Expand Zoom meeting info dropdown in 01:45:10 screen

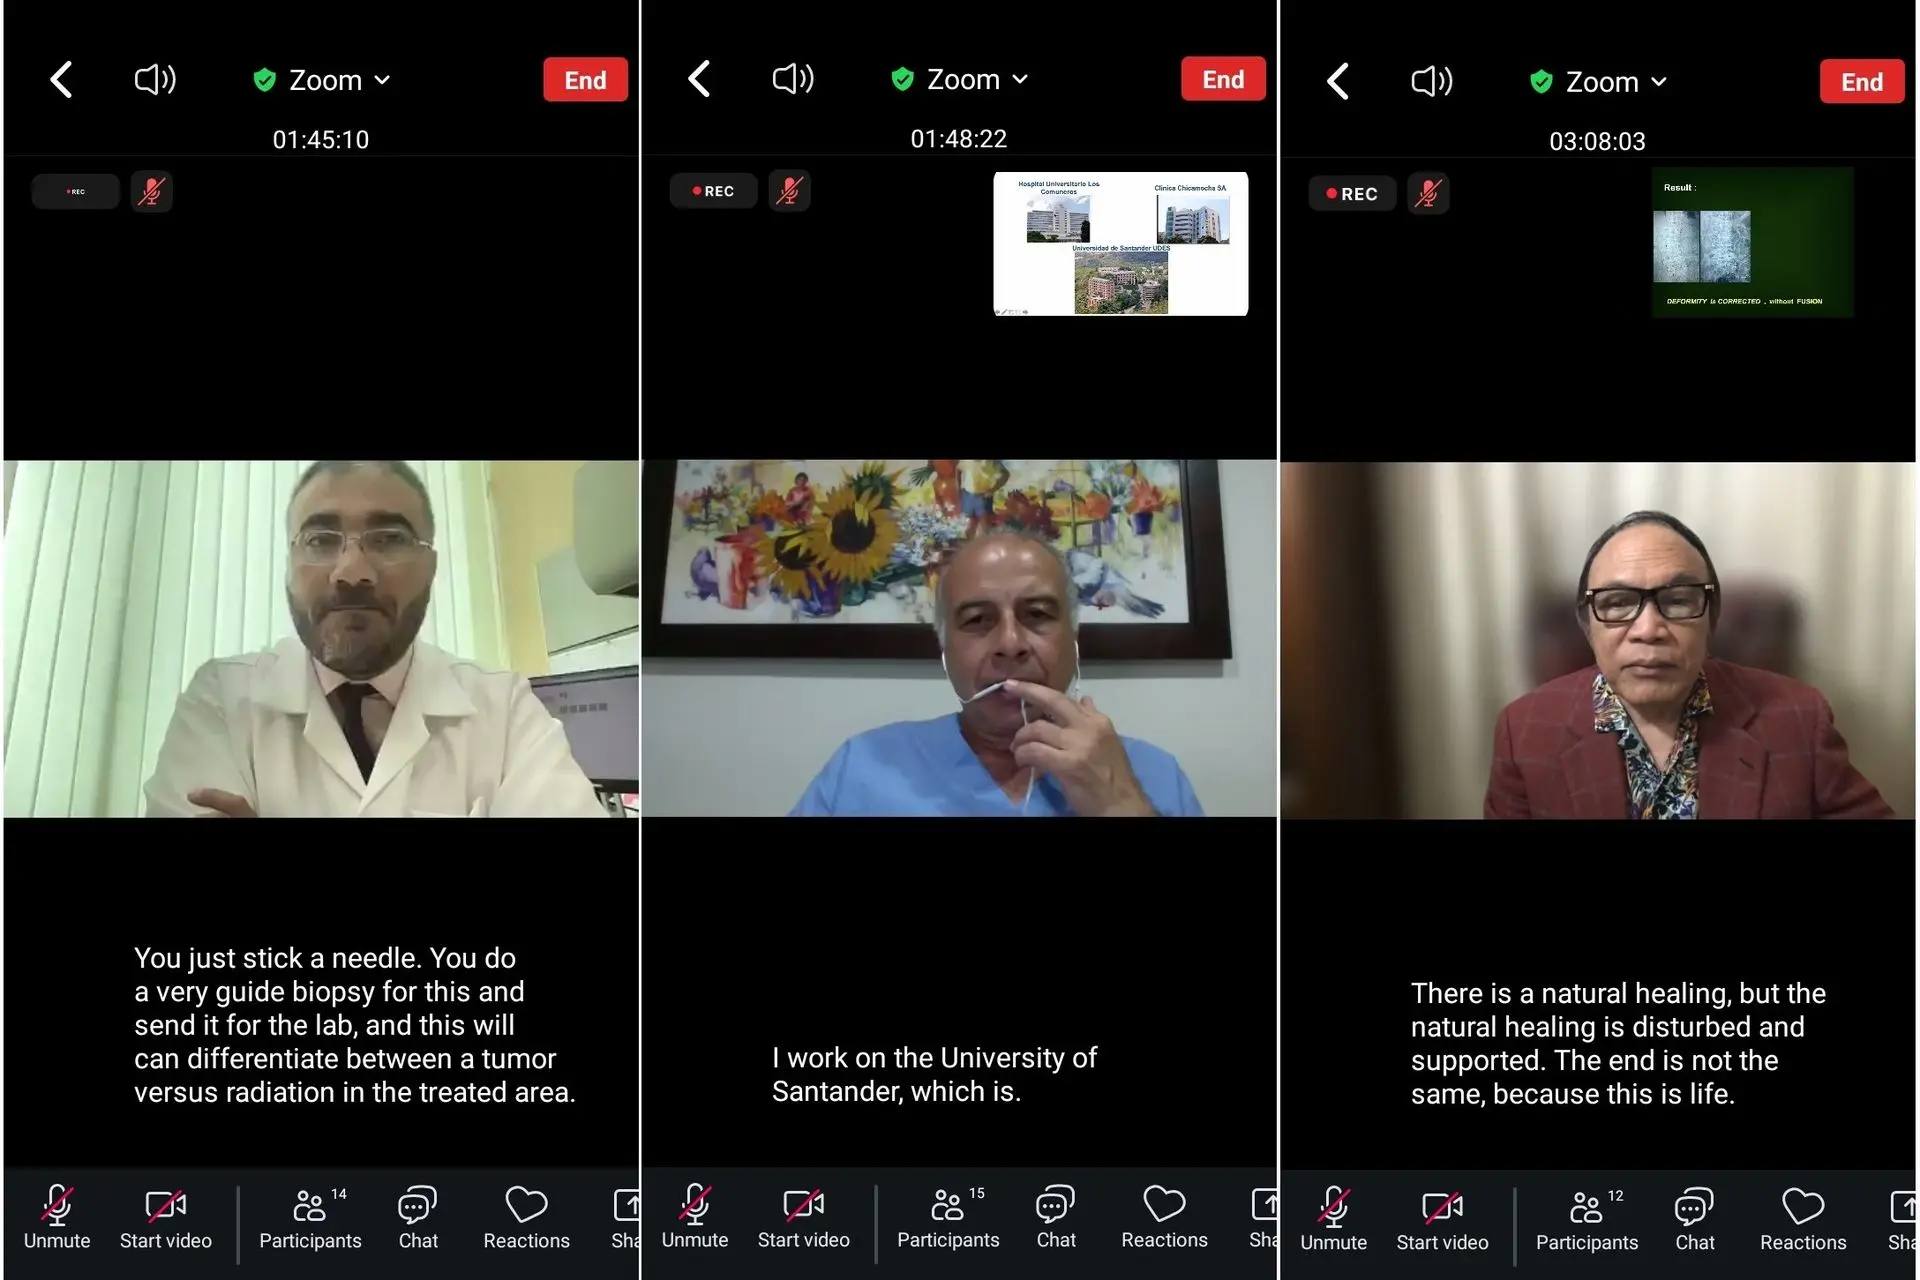tap(340, 80)
